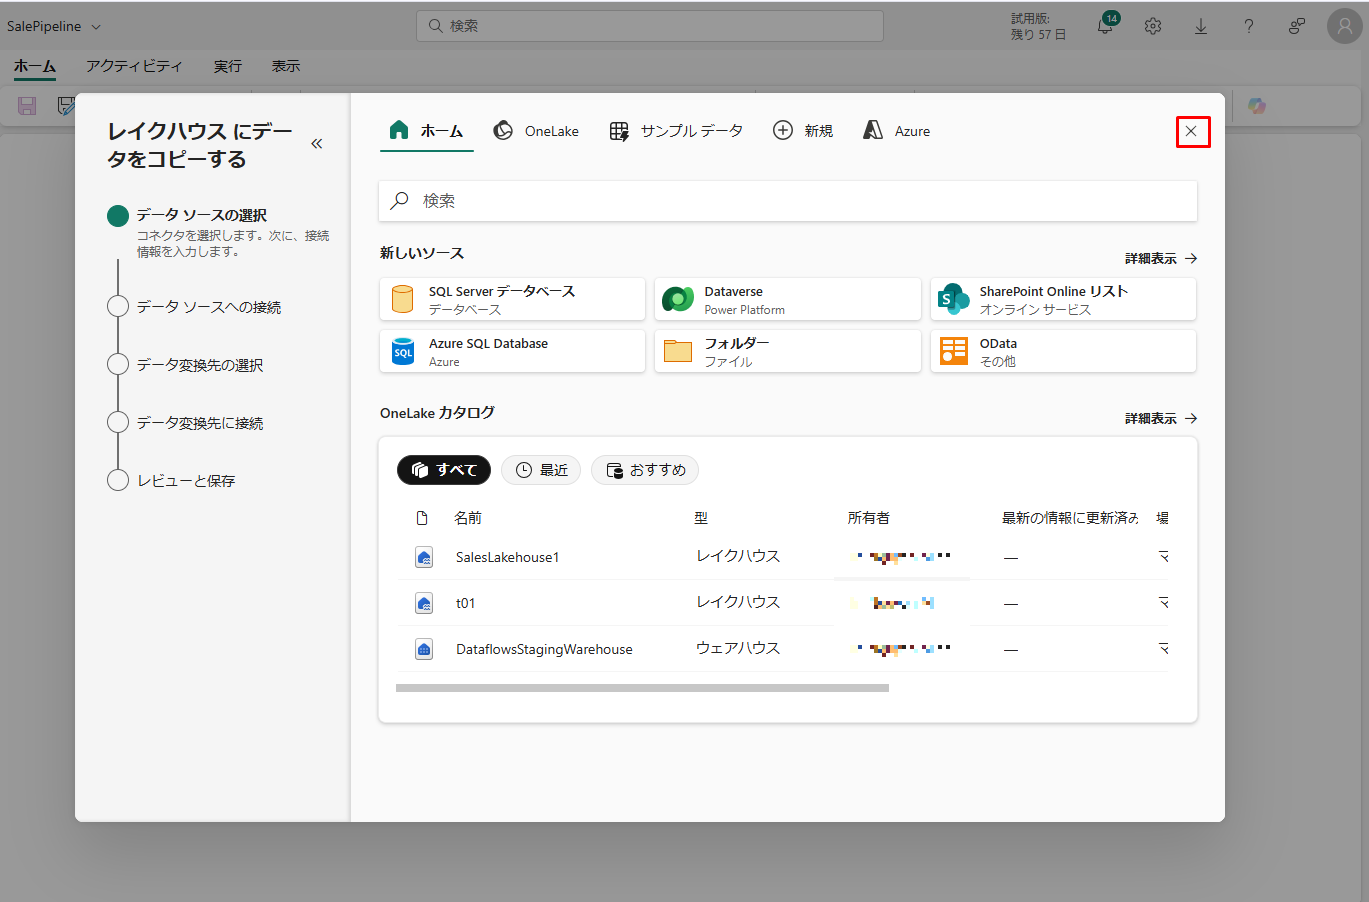The image size is (1369, 902).
Task: Expand 詳細表示 for new sources
Action: click(1160, 258)
